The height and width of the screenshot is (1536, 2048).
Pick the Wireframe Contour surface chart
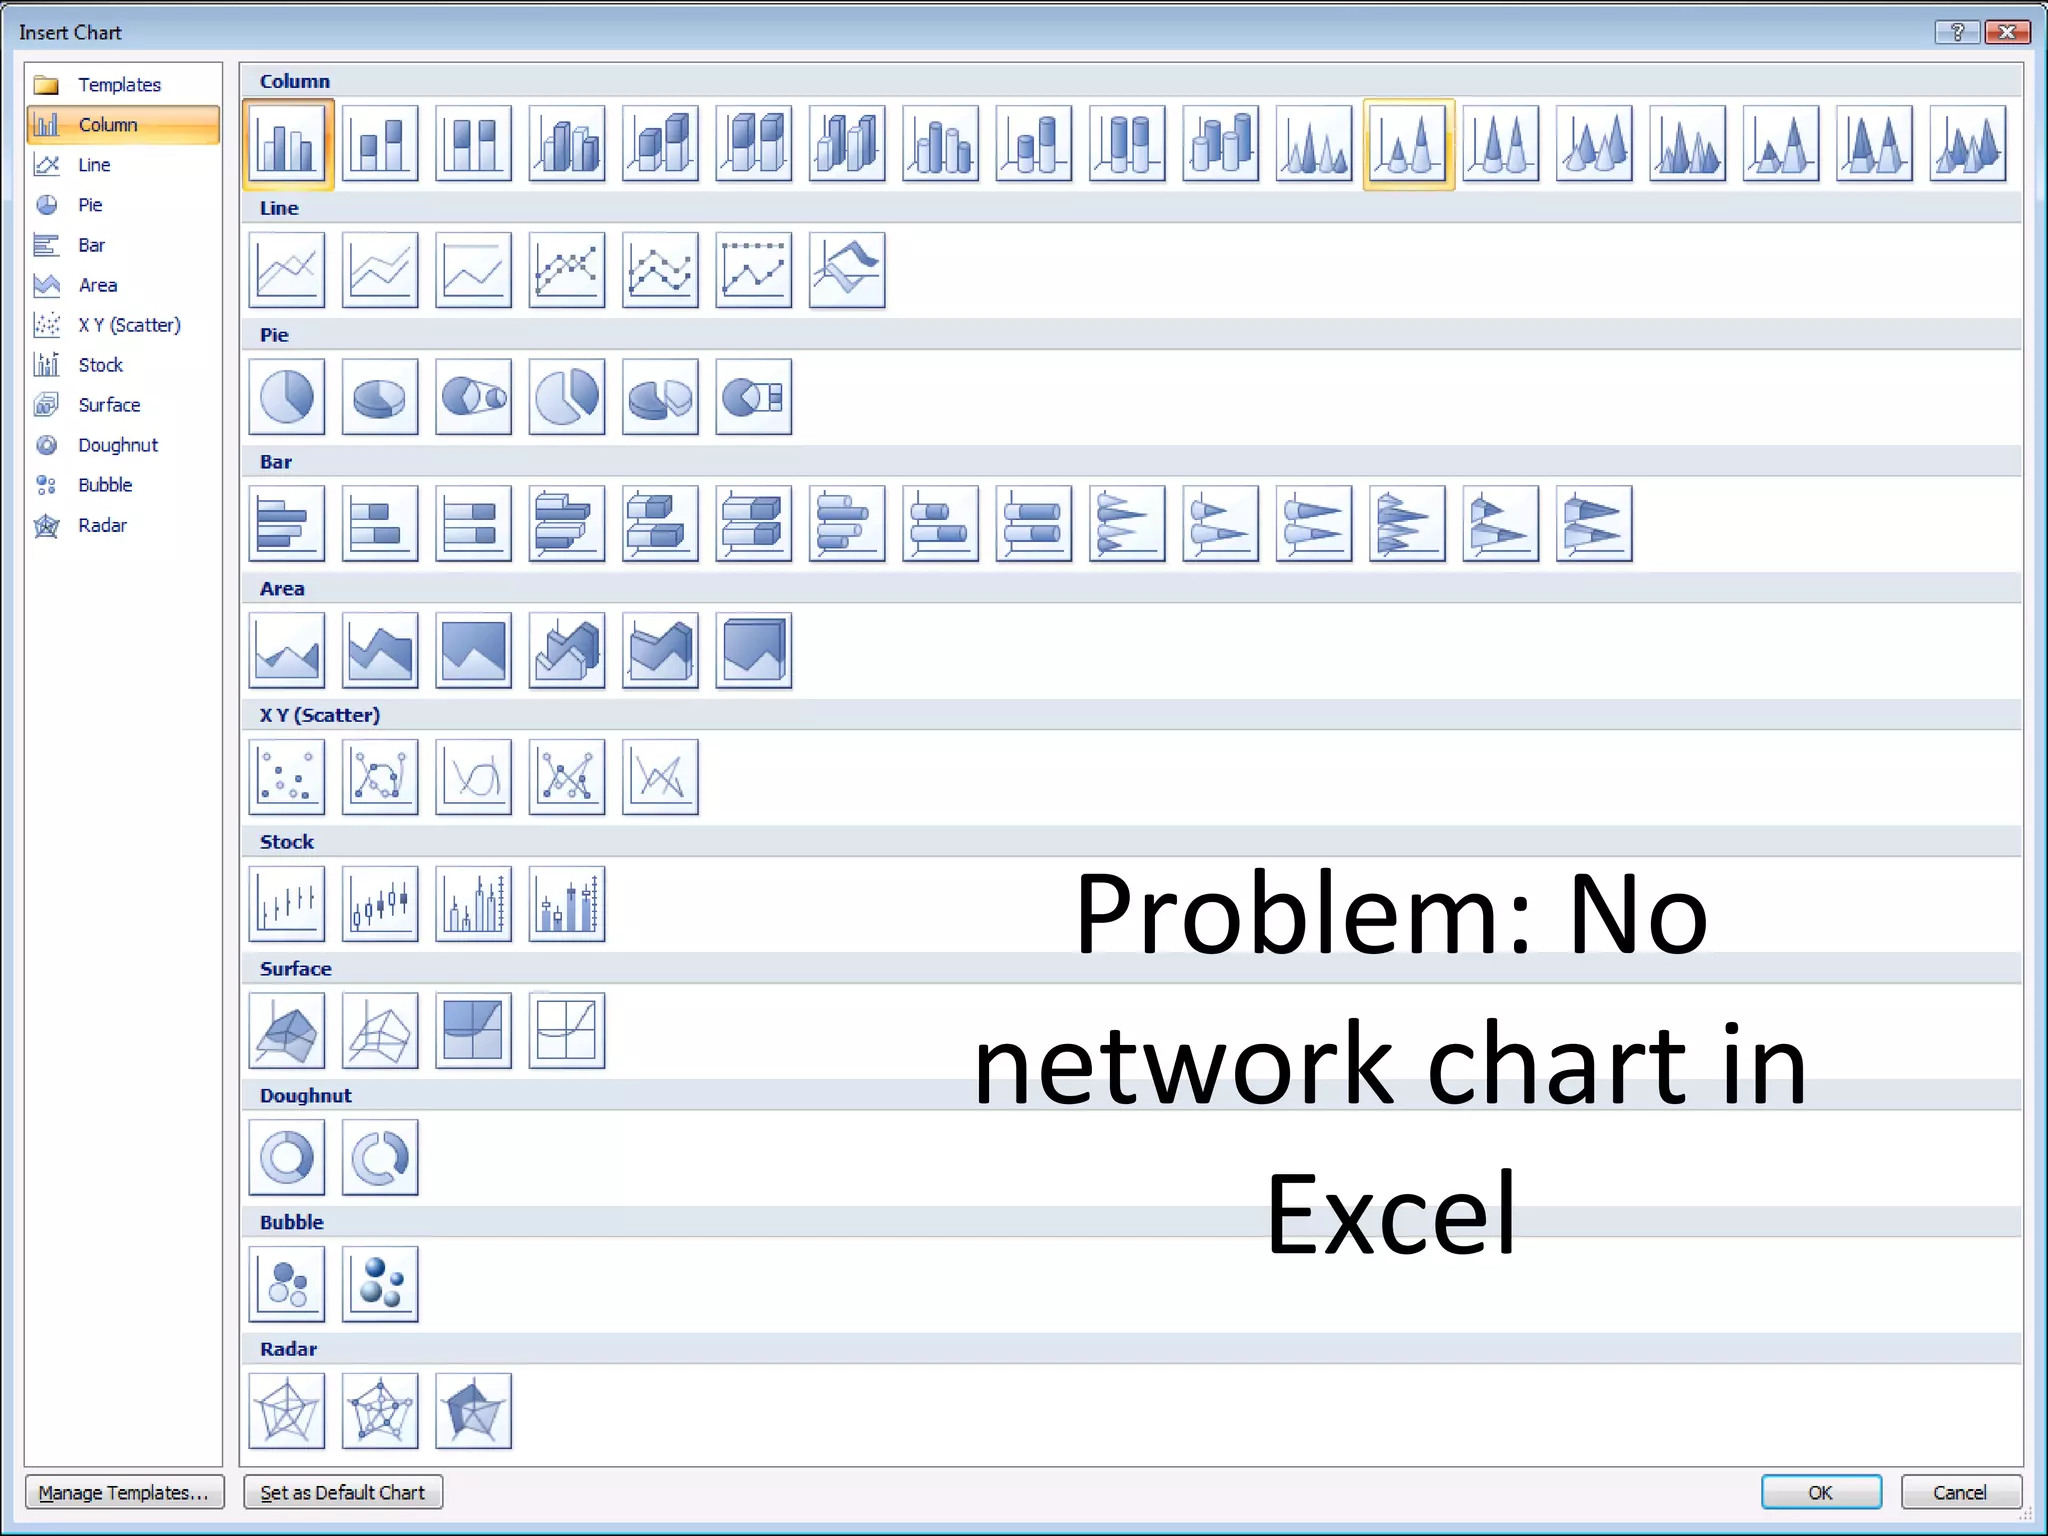(567, 1031)
